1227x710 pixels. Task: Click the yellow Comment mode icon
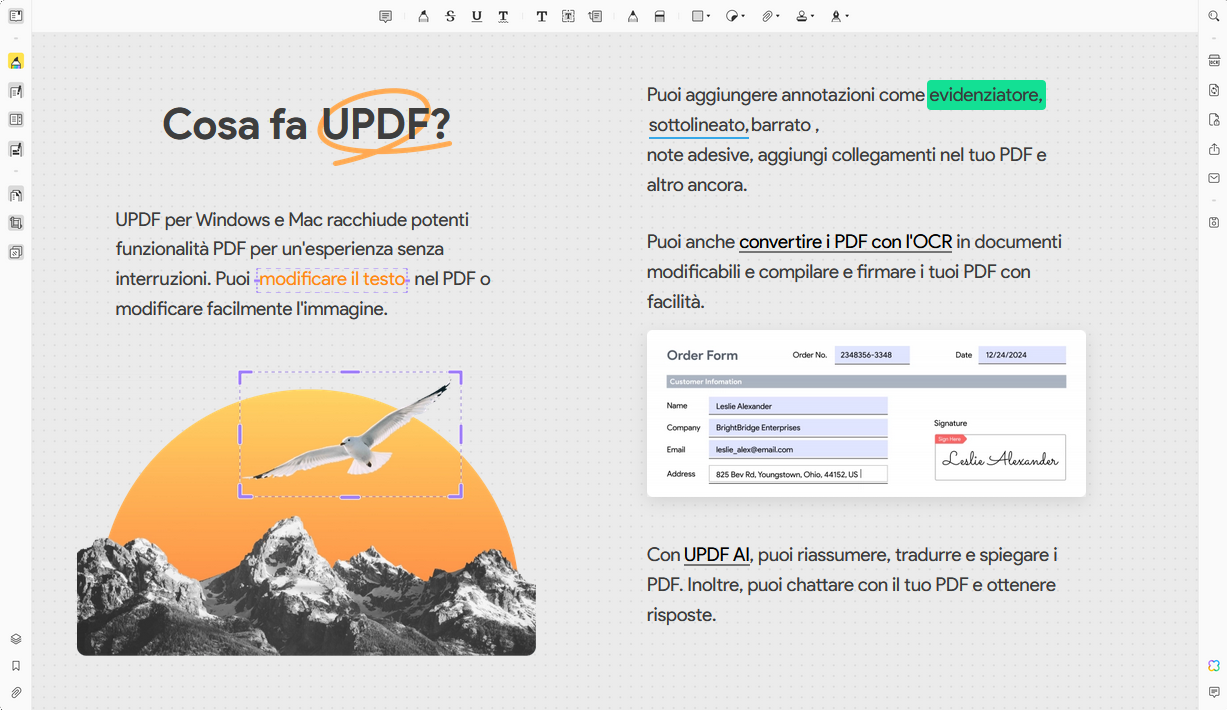16,62
